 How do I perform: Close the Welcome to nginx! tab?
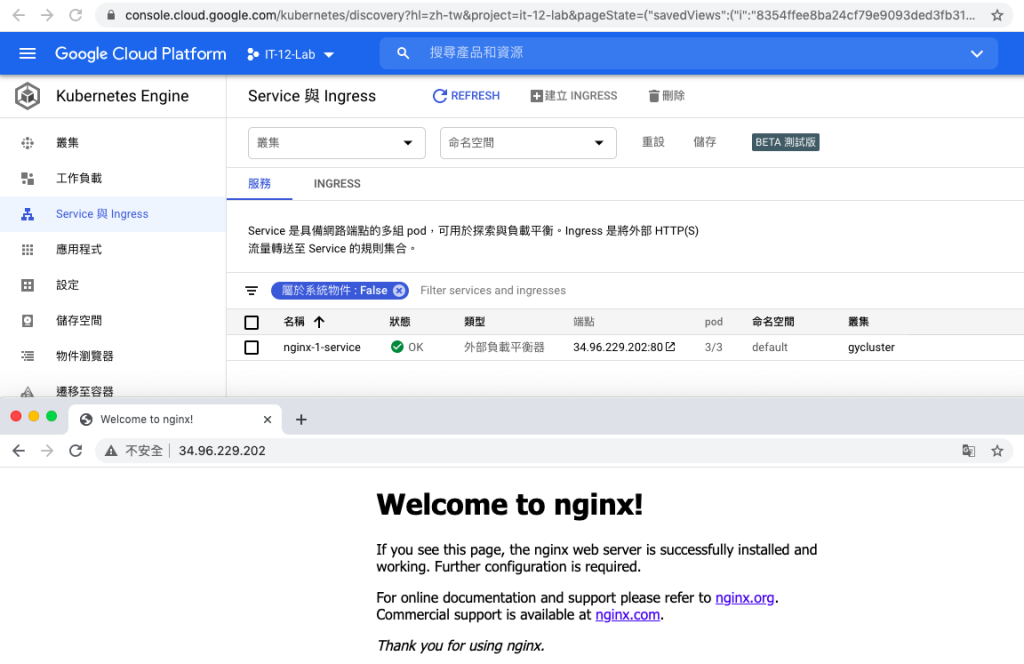pos(267,420)
